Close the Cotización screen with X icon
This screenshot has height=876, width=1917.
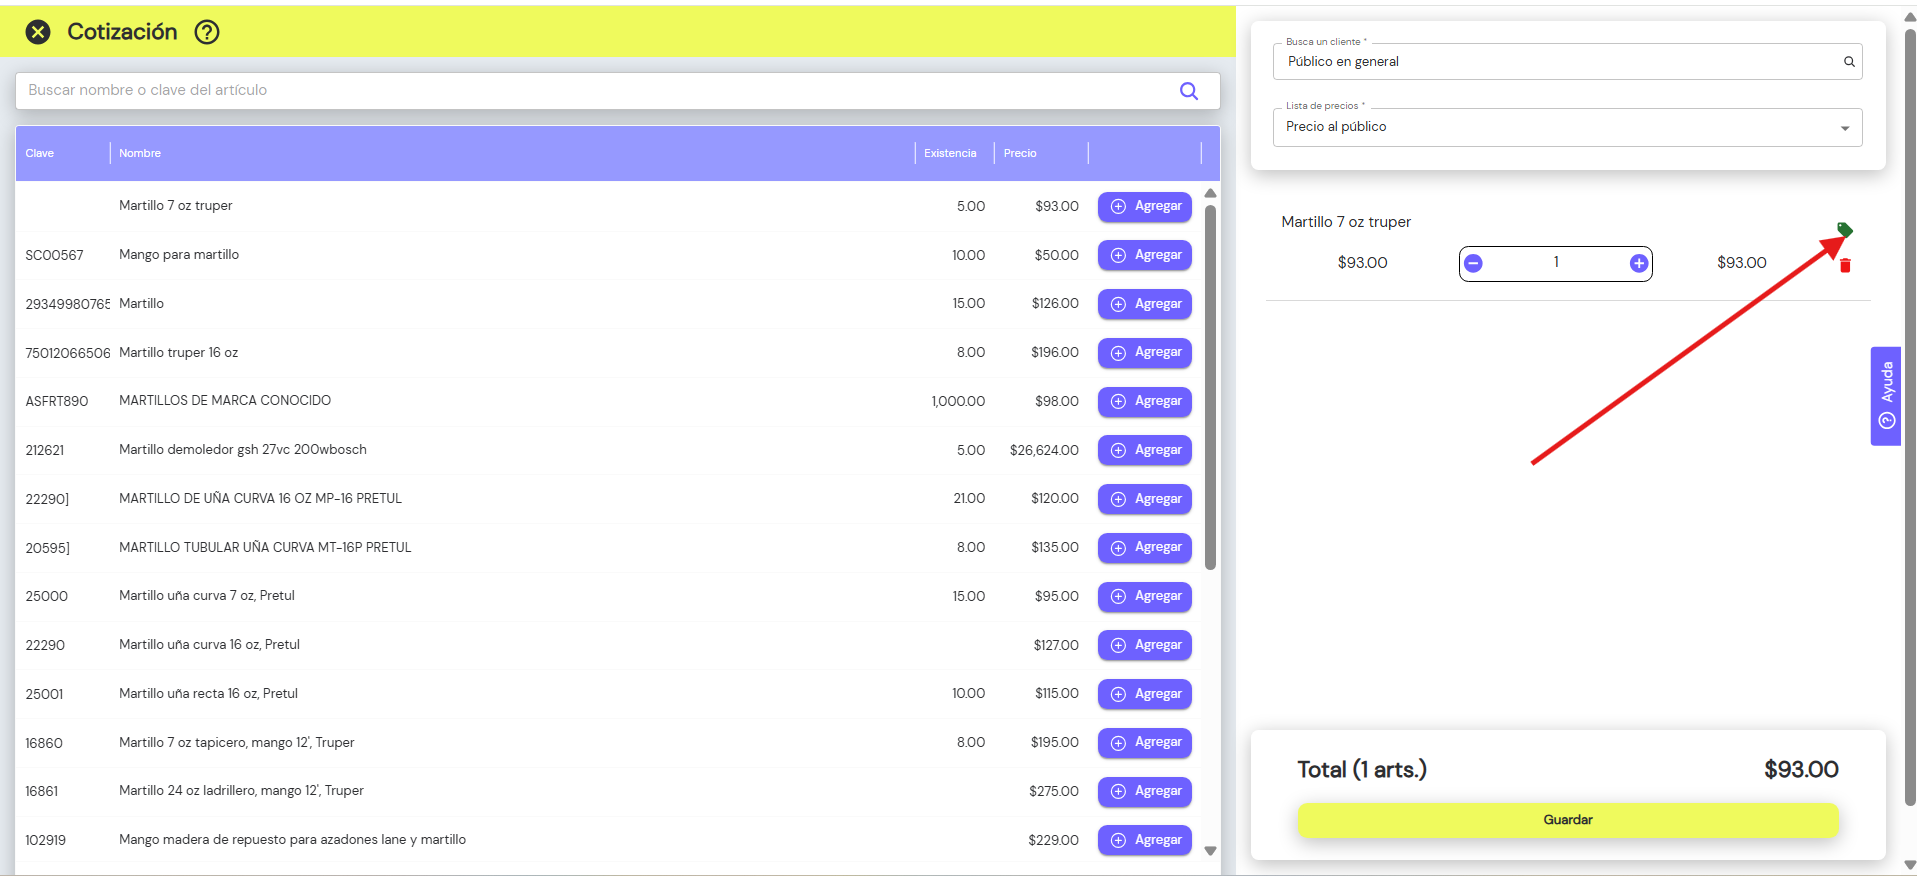tap(38, 32)
